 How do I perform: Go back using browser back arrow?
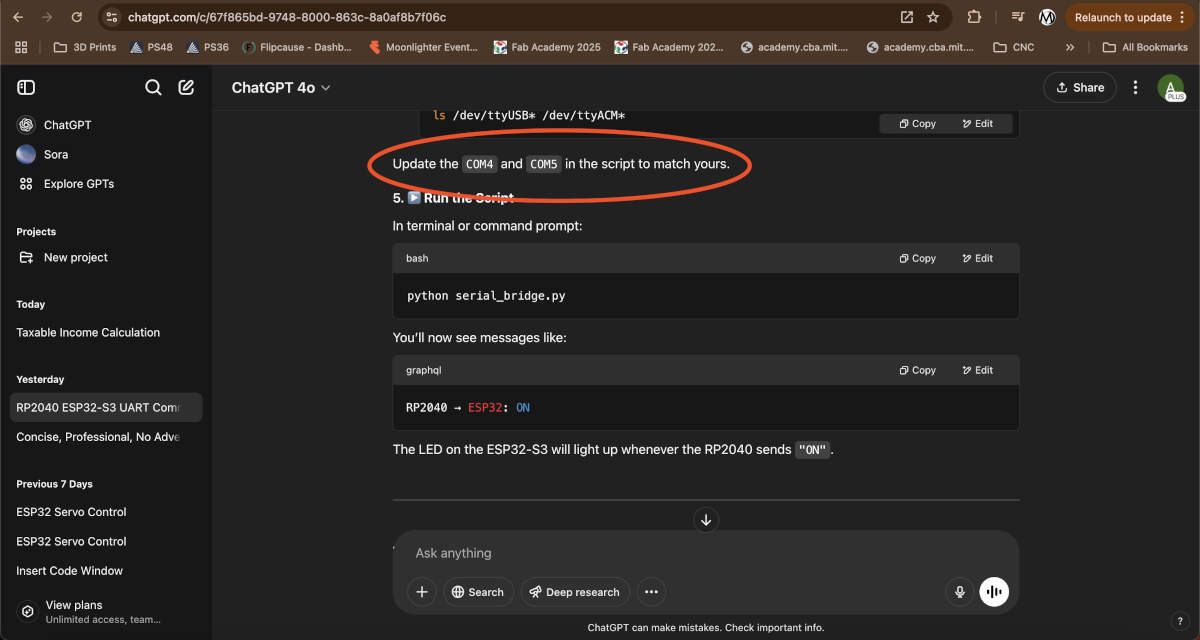[20, 17]
